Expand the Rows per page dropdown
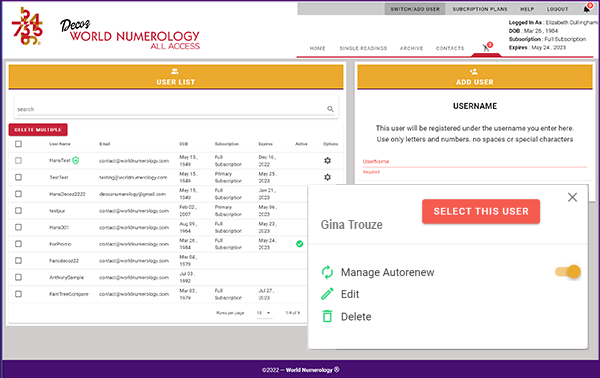600x378 pixels. (x=264, y=313)
